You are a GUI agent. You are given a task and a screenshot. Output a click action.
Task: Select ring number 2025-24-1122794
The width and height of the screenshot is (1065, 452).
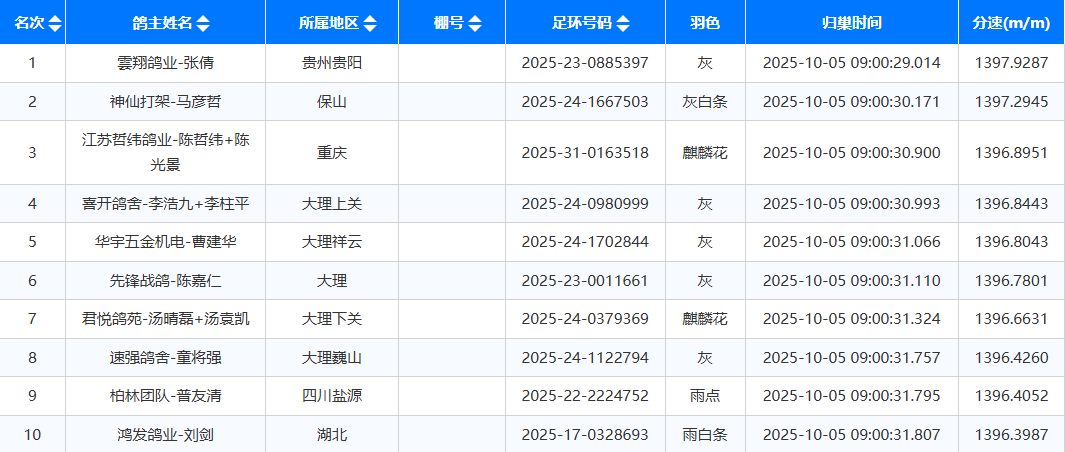tap(585, 358)
